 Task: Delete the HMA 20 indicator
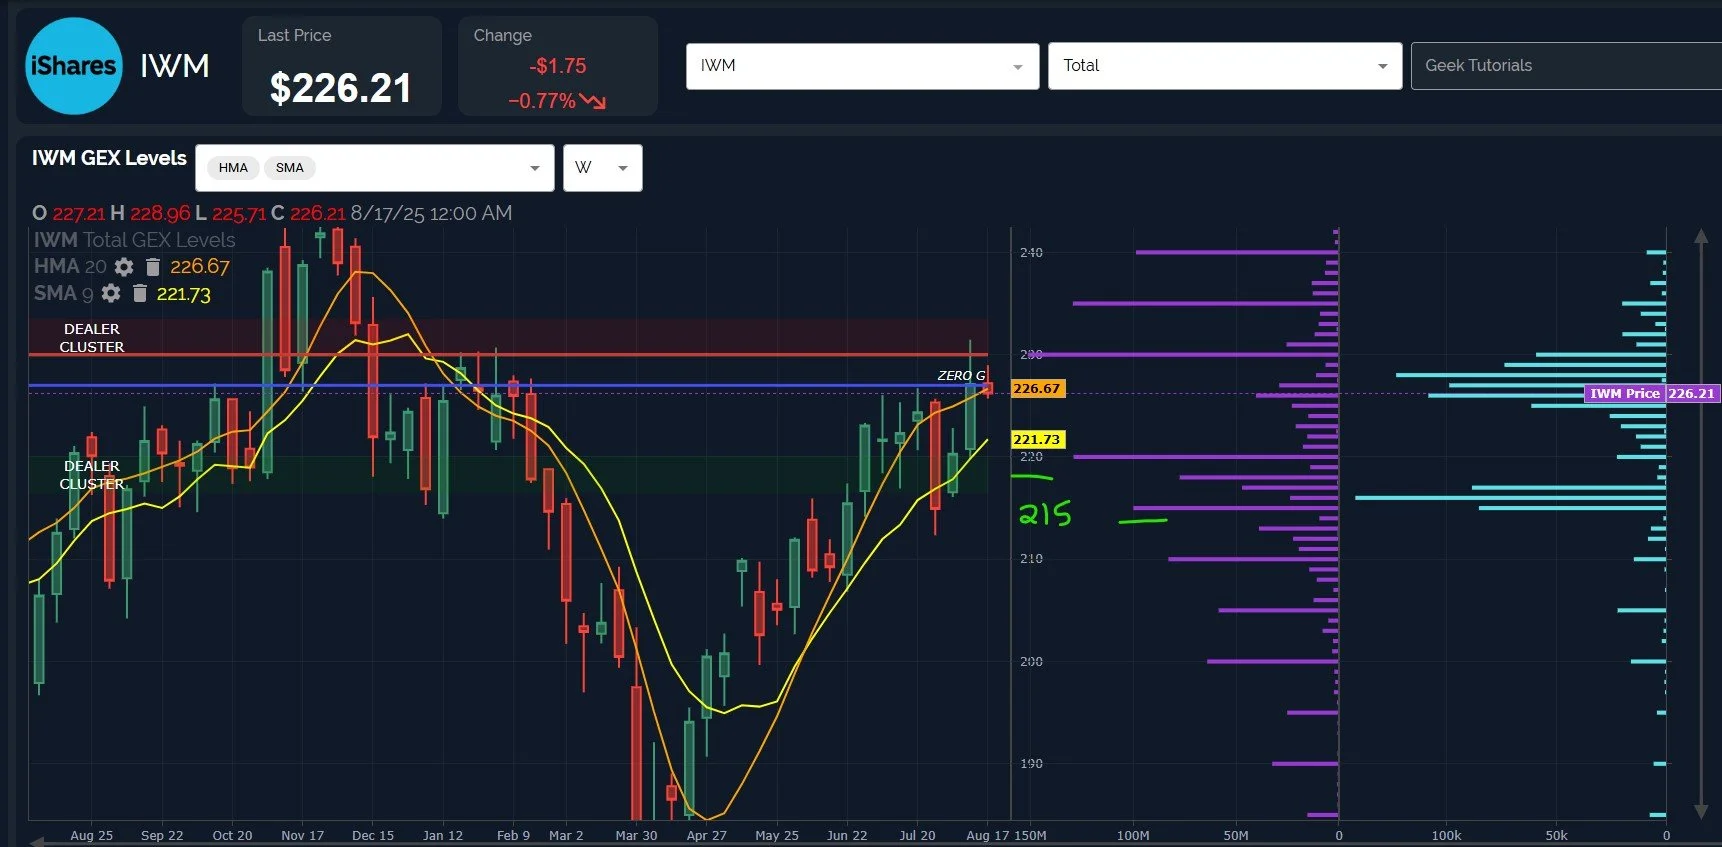tap(153, 267)
